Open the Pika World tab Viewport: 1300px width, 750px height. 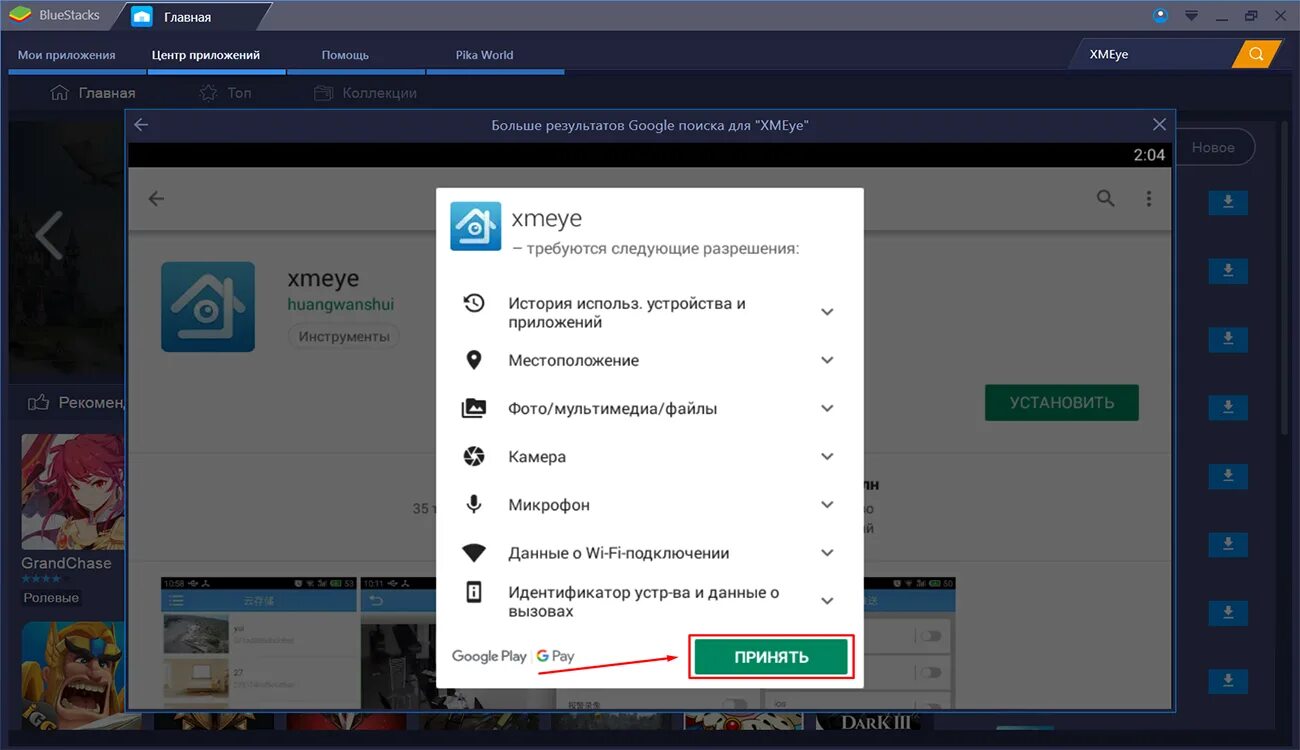pos(484,55)
